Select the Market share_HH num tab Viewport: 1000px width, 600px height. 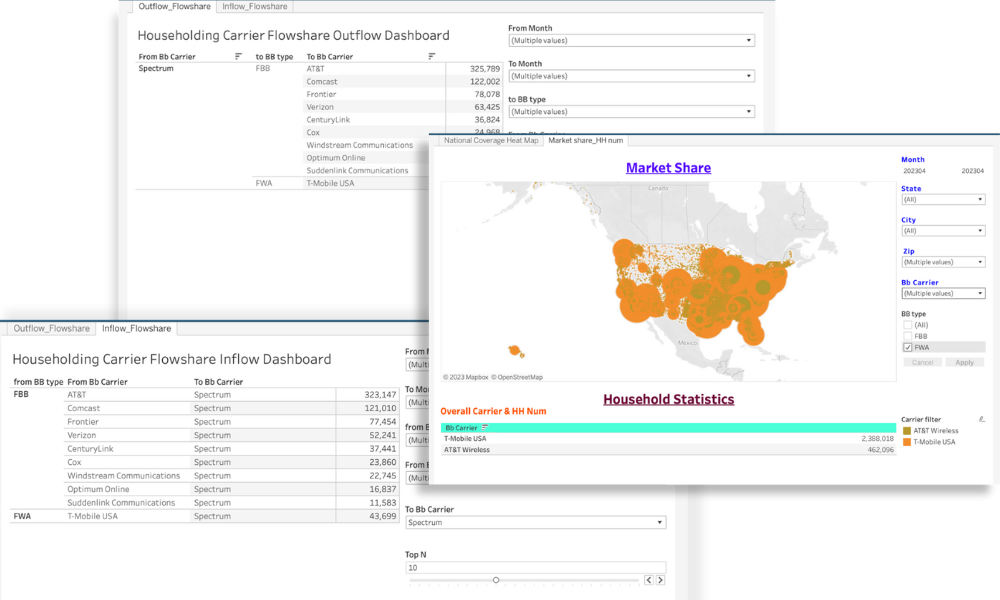tap(585, 140)
